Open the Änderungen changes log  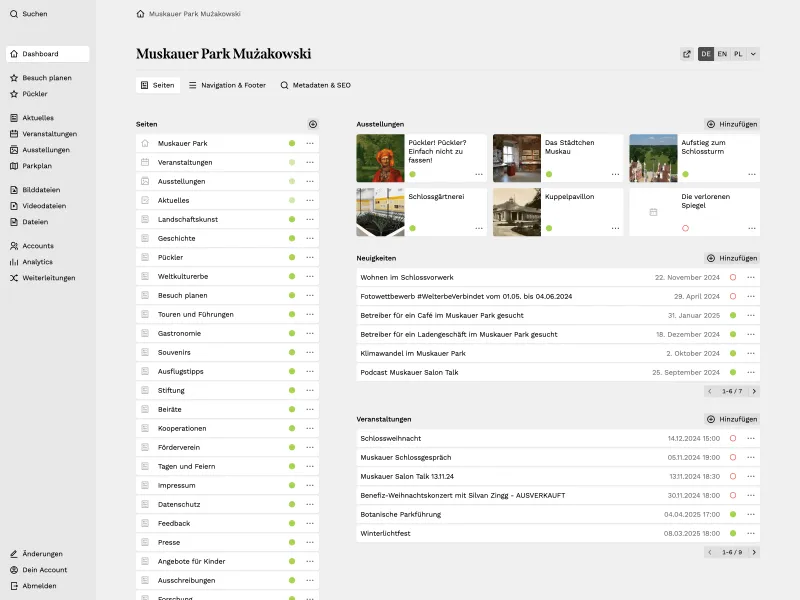point(44,553)
